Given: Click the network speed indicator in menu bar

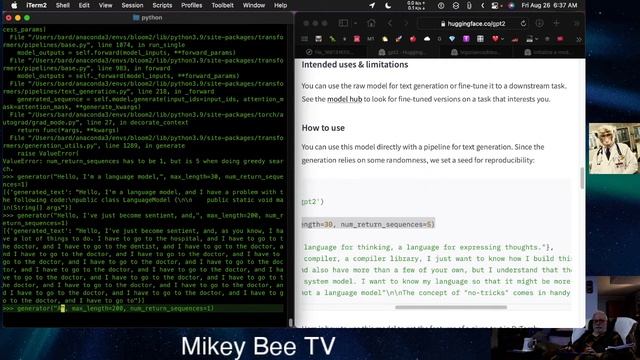Looking at the screenshot, I should 416,5.
